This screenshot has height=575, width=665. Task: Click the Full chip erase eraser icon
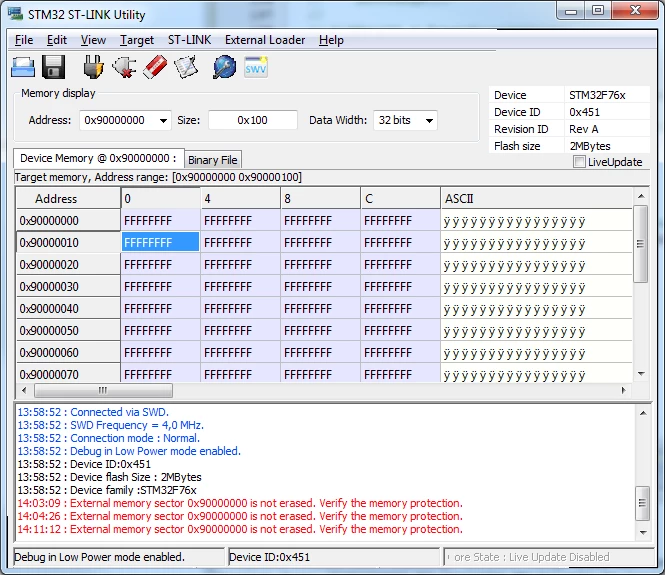click(155, 67)
